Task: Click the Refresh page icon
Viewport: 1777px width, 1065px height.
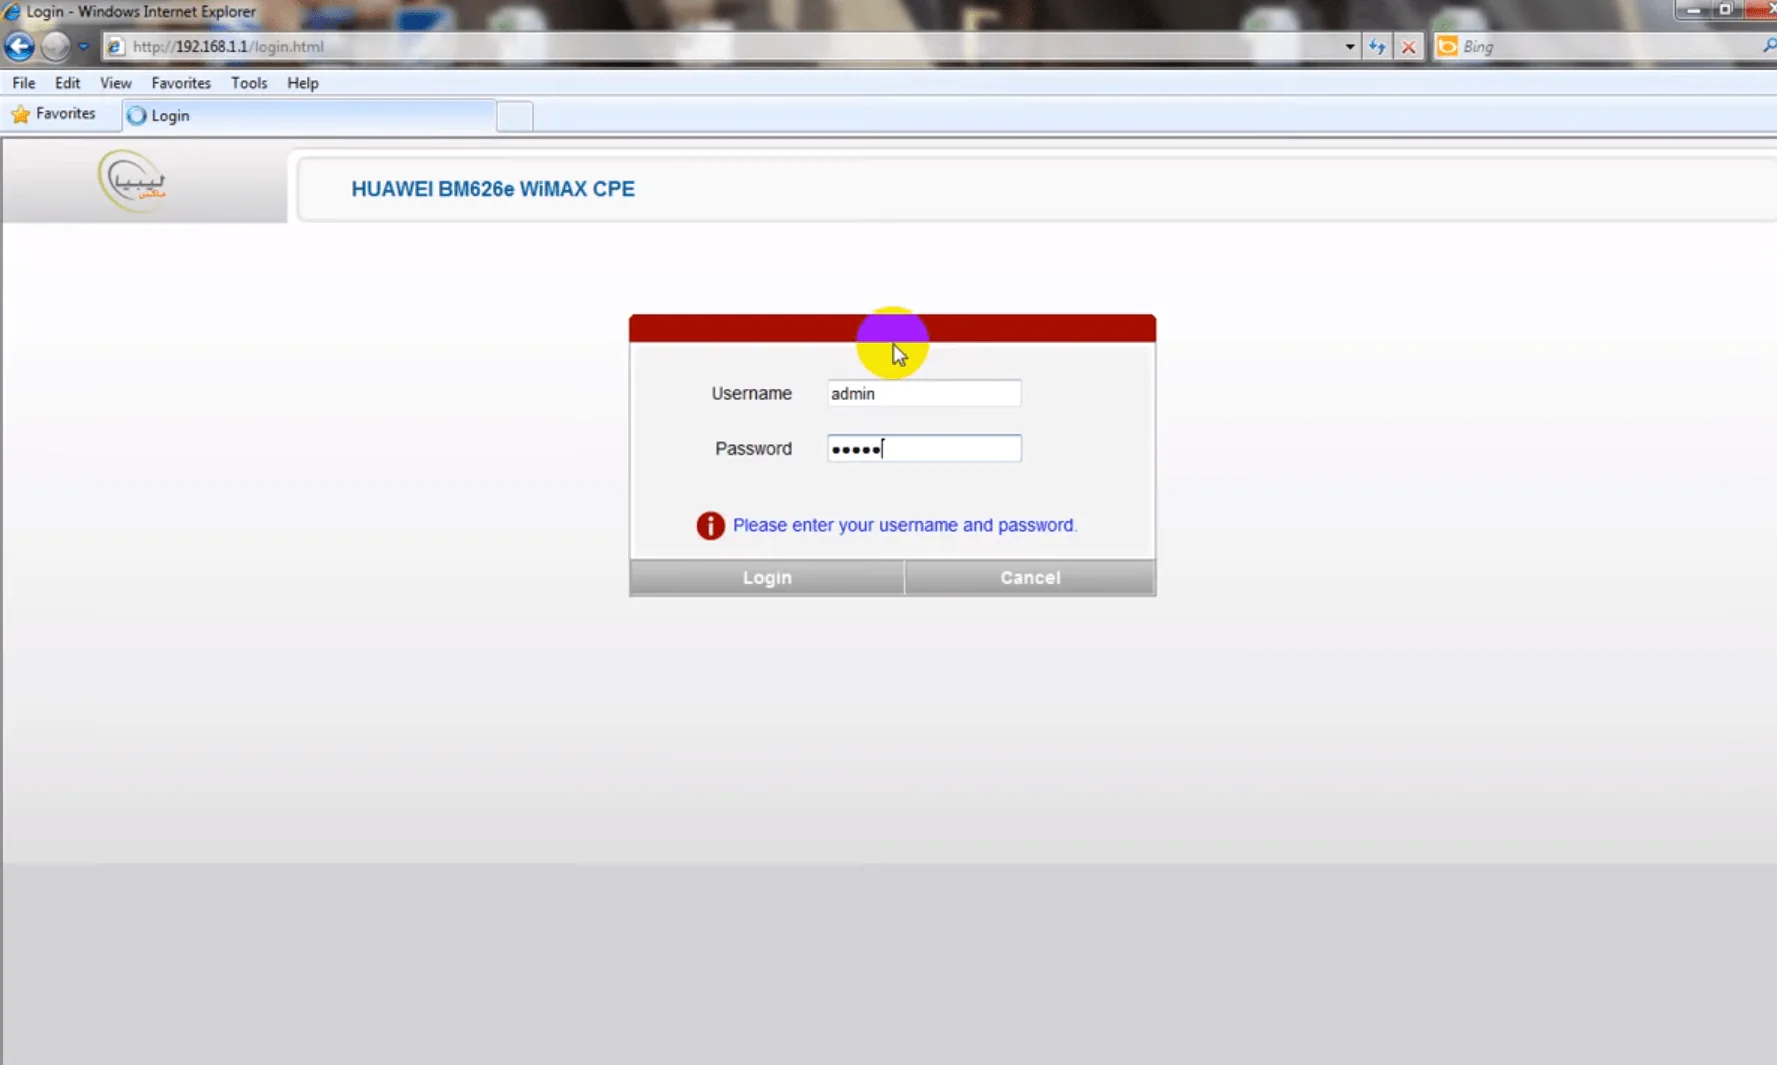Action: [1377, 46]
